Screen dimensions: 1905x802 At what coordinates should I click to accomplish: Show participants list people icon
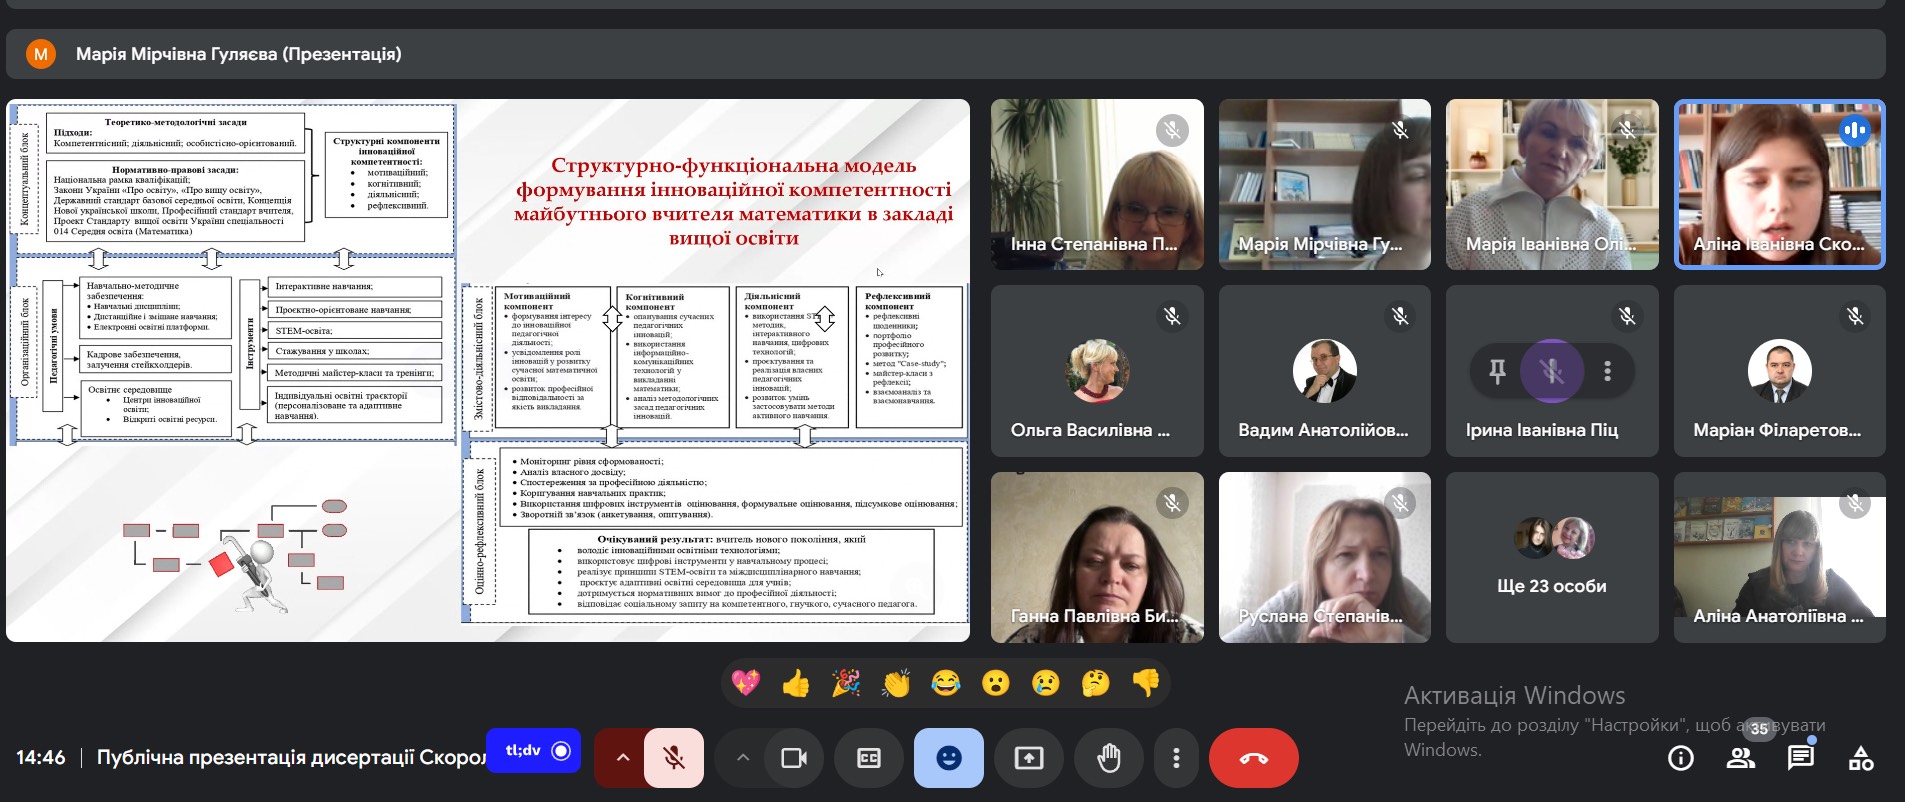[1741, 758]
